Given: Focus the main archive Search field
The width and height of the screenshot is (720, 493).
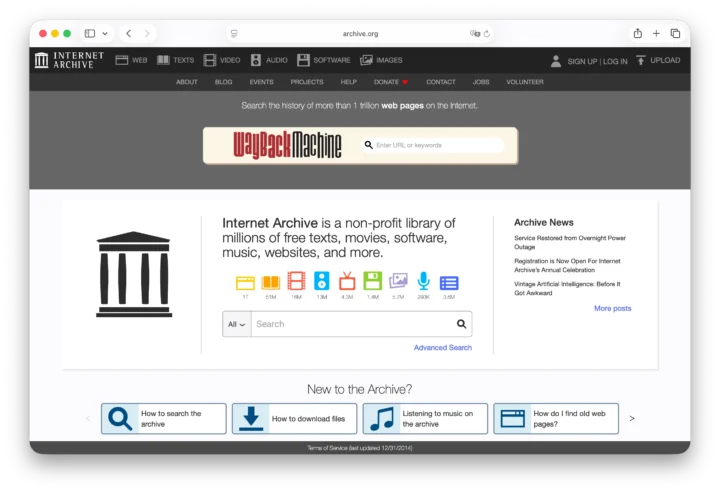Looking at the screenshot, I should coord(351,324).
